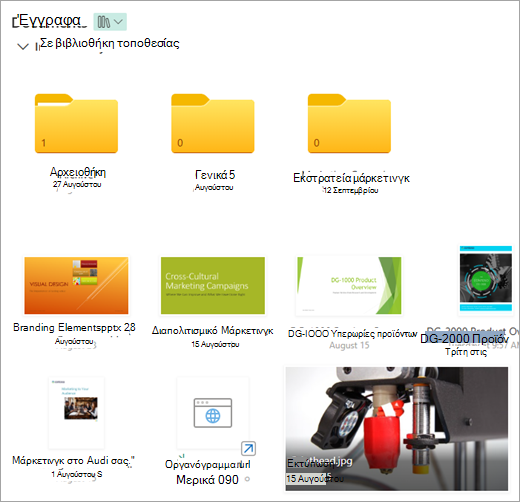The width and height of the screenshot is (520, 502).
Task: Click the 'DG-1000 Υπερωρίες προϊόντων' file name
Action: (x=353, y=334)
